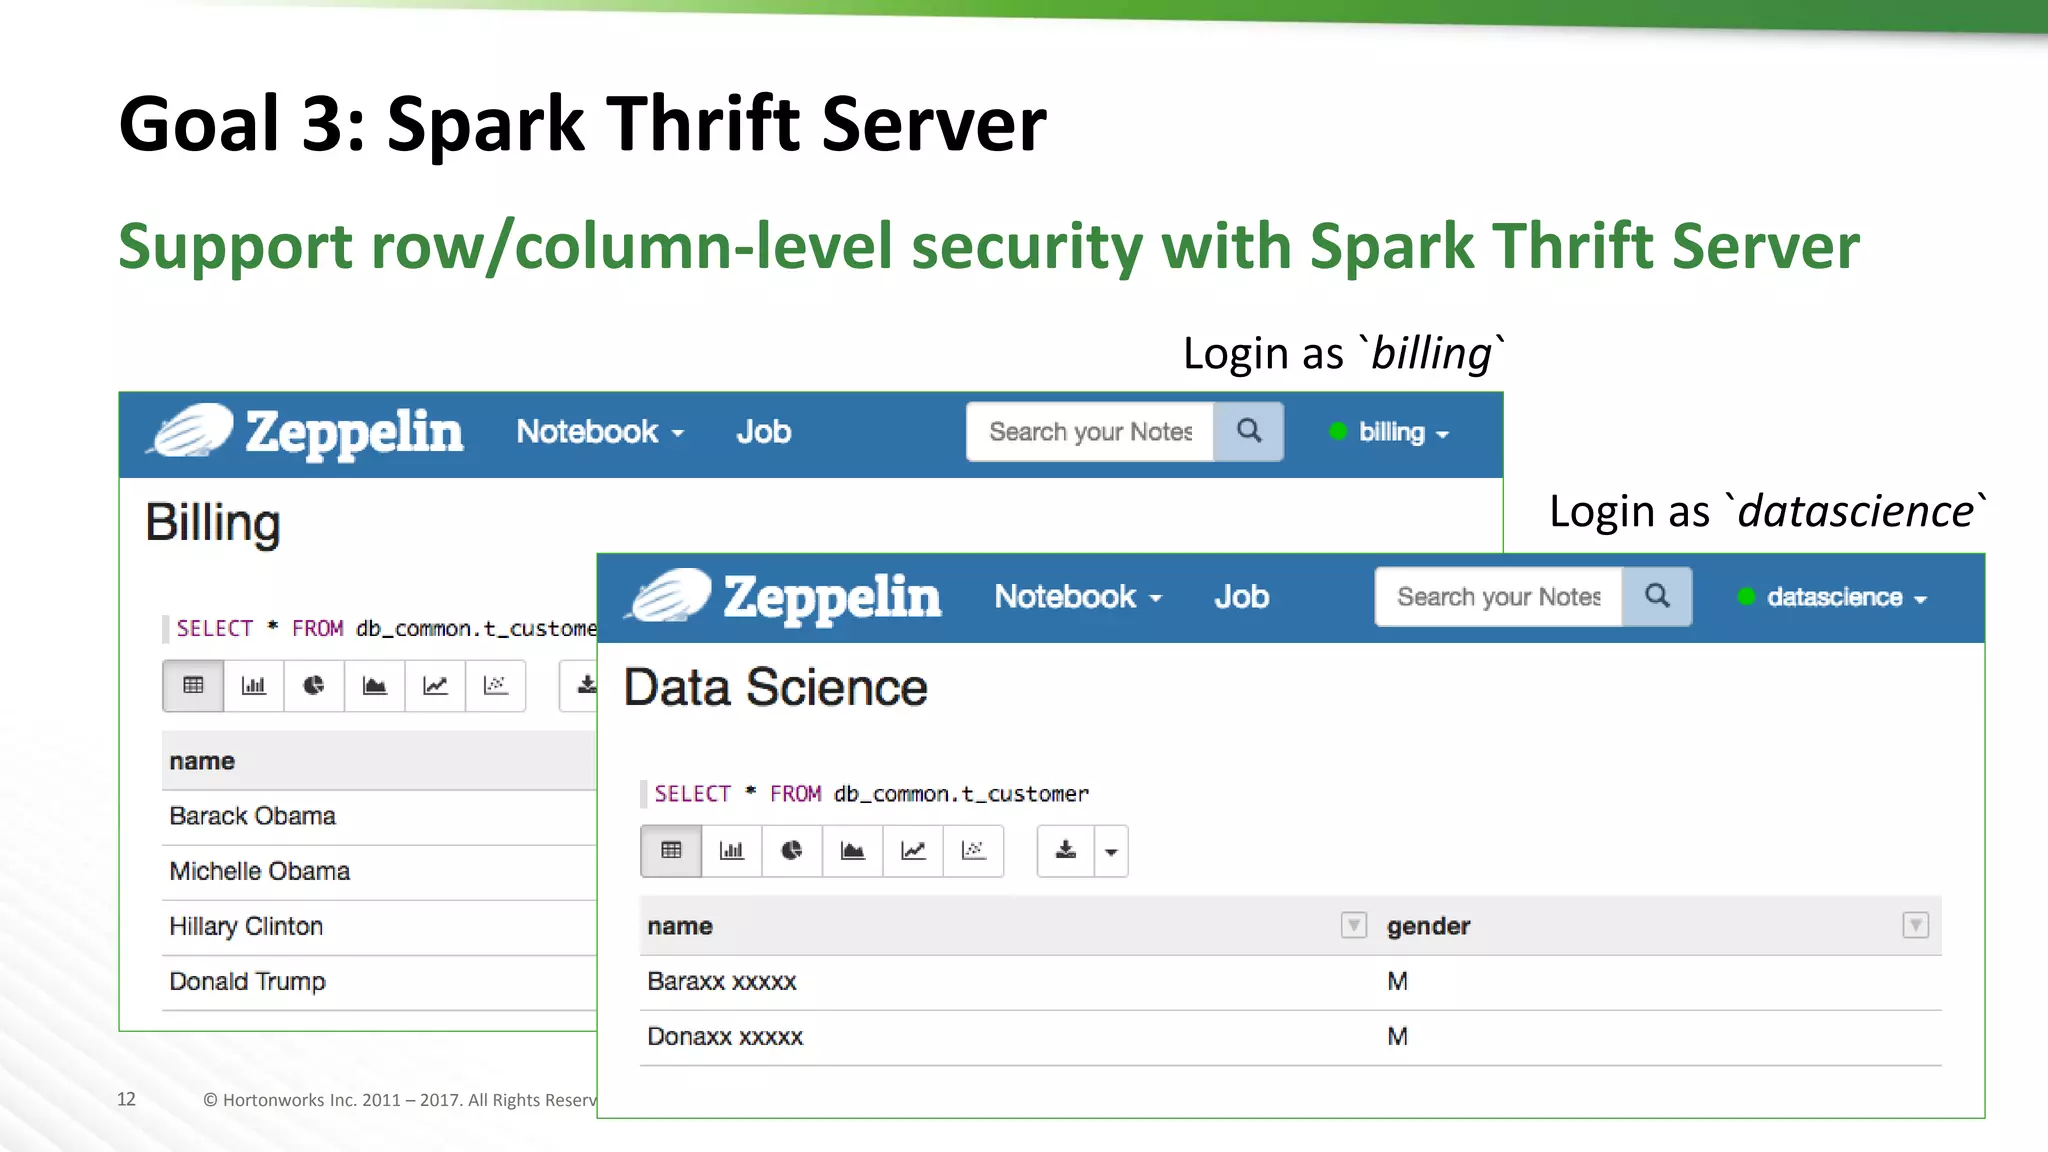
Task: Select table view in the Billing notebook
Action: tap(193, 686)
